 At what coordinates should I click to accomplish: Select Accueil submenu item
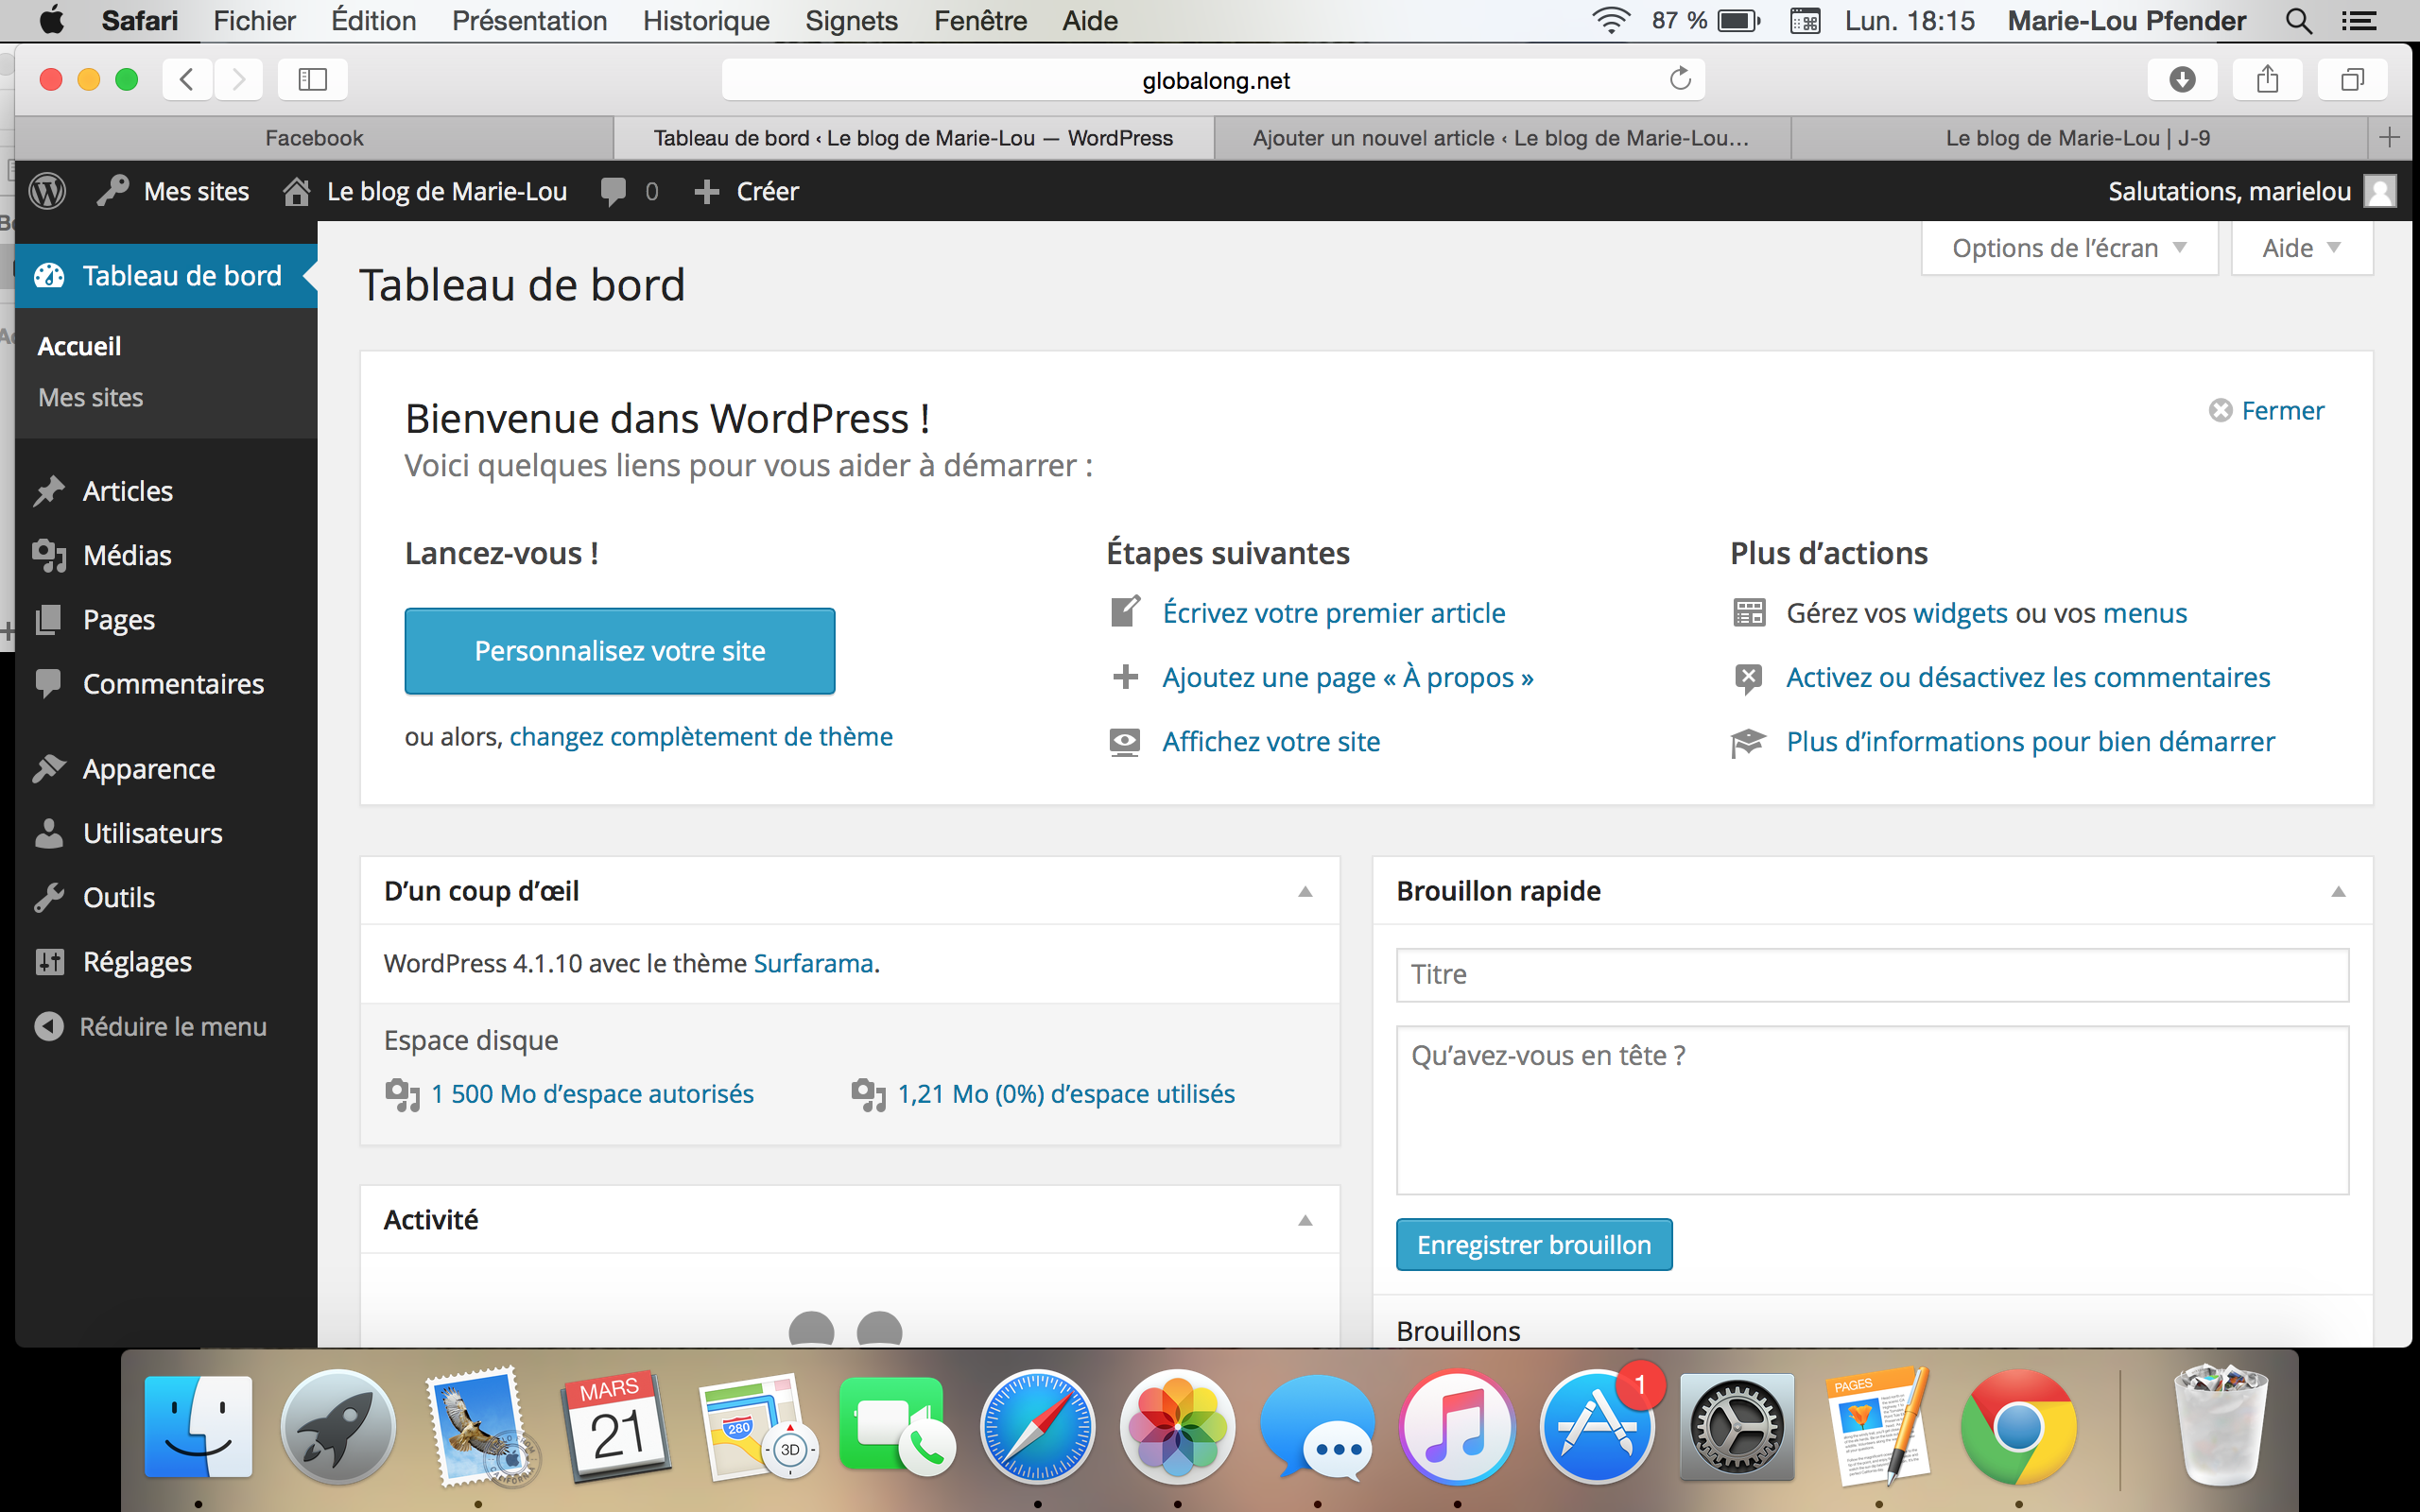coord(79,346)
